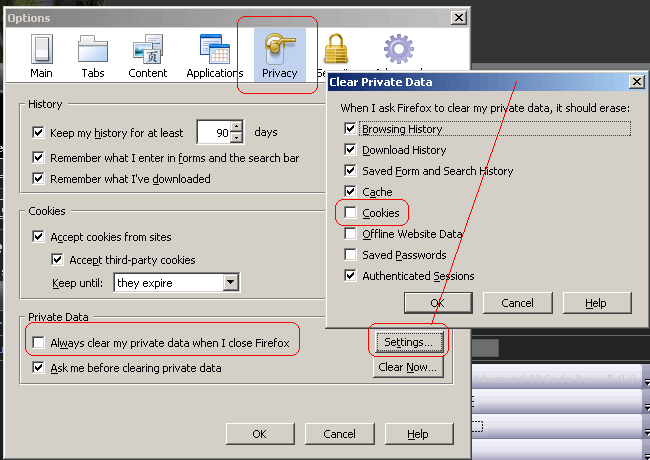Select the Privacy key icon

click(279, 51)
